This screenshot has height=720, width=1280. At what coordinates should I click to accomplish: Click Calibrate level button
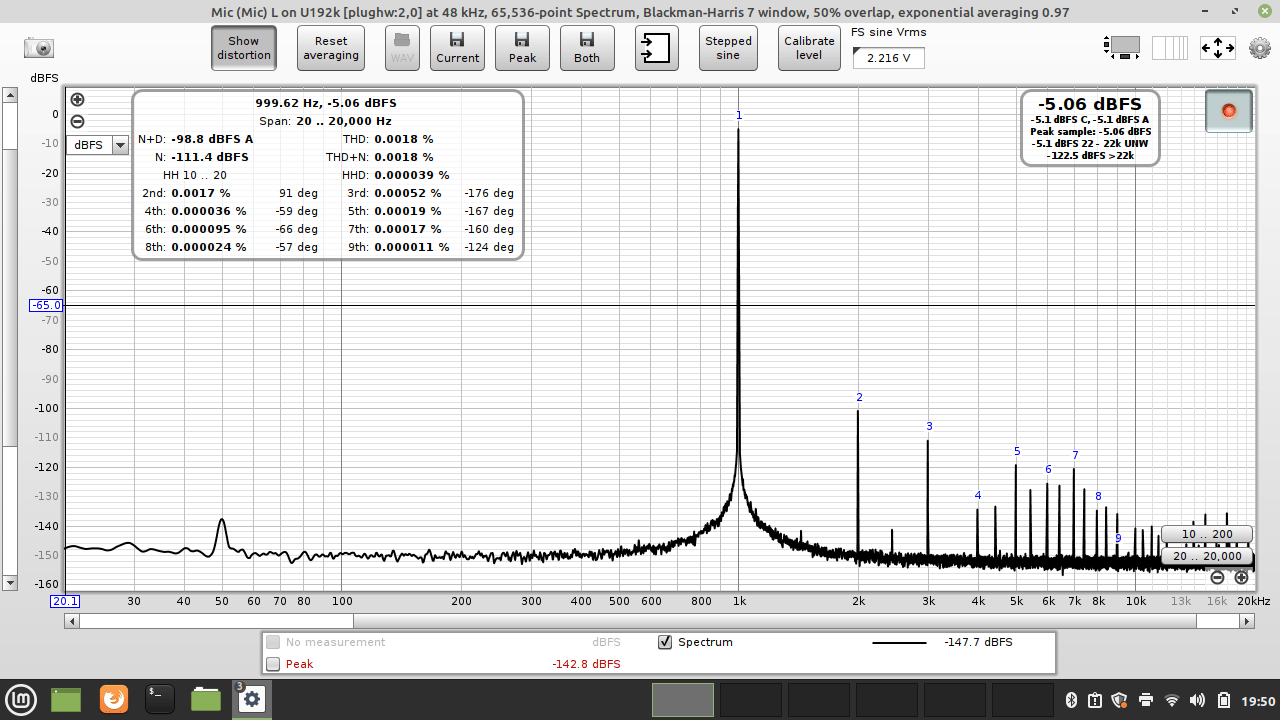pyautogui.click(x=809, y=48)
